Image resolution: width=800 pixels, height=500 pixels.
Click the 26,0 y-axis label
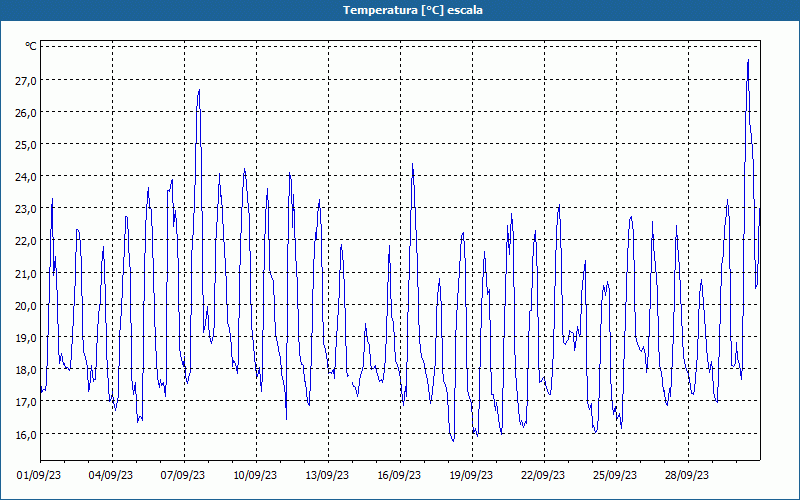point(26,113)
